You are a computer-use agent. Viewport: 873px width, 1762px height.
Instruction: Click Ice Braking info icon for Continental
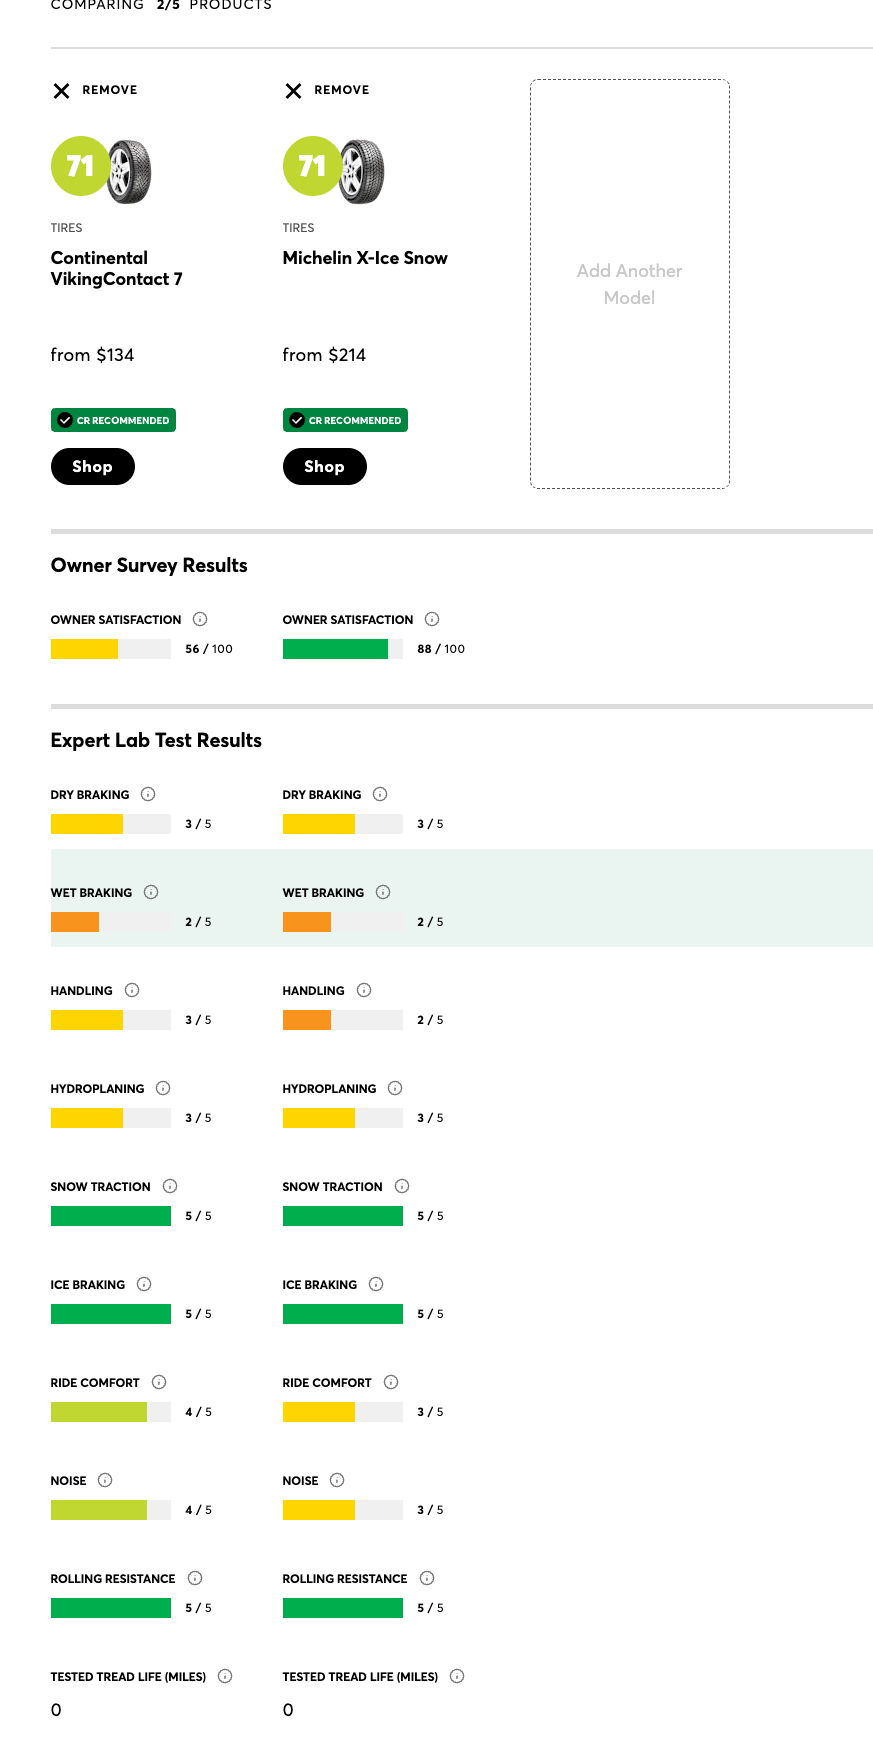coord(144,1284)
